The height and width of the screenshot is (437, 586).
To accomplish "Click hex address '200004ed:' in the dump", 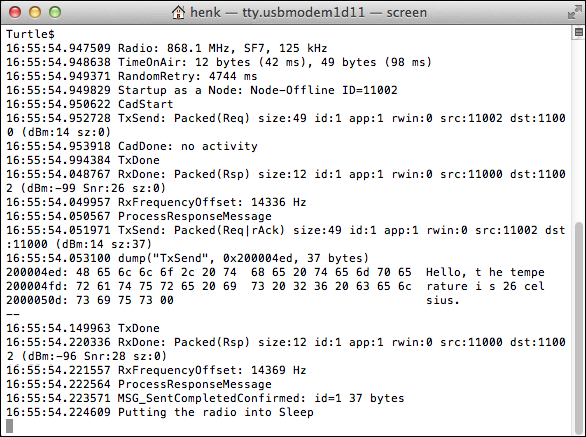I will (37, 272).
